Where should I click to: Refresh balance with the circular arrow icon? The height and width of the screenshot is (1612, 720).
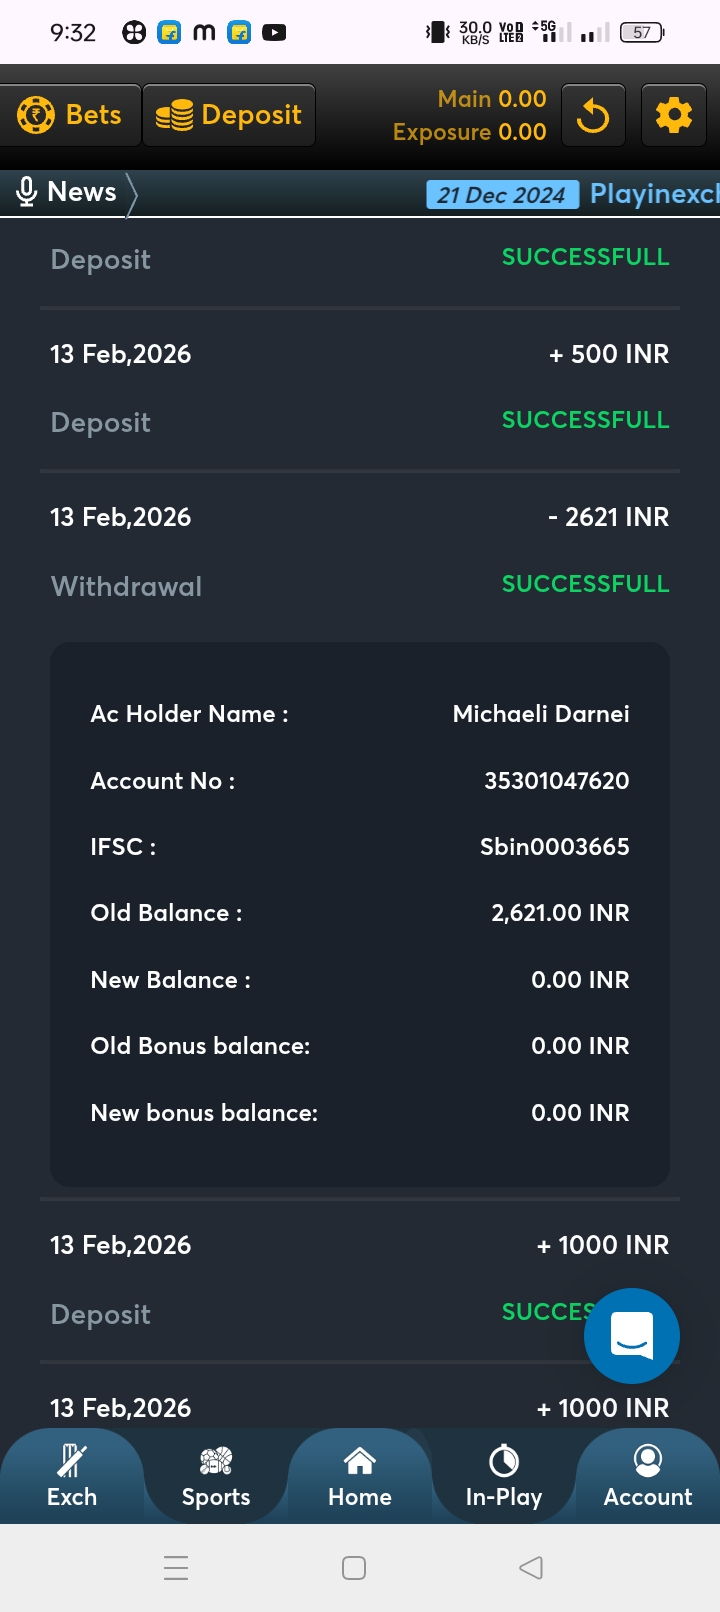pos(593,116)
